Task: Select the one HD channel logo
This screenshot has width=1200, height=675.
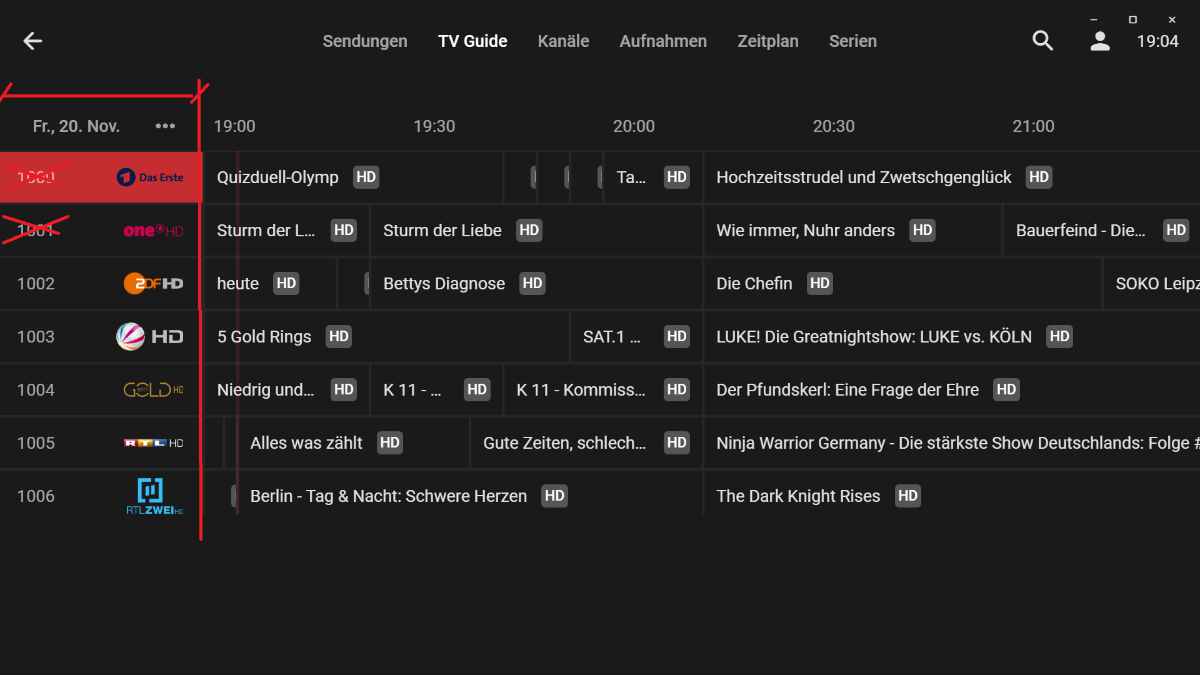Action: 153,231
